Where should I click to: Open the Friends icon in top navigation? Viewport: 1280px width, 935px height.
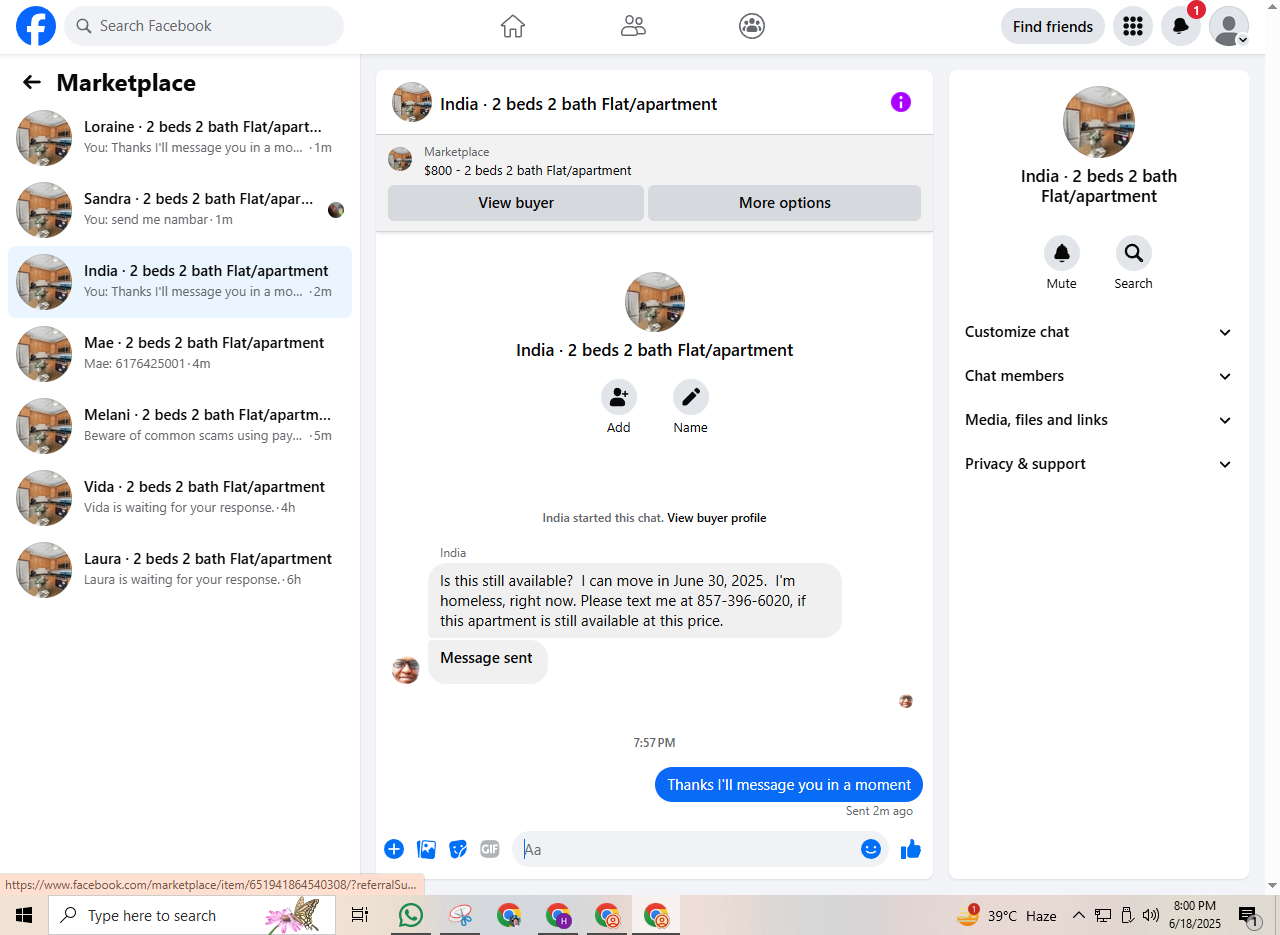(633, 26)
